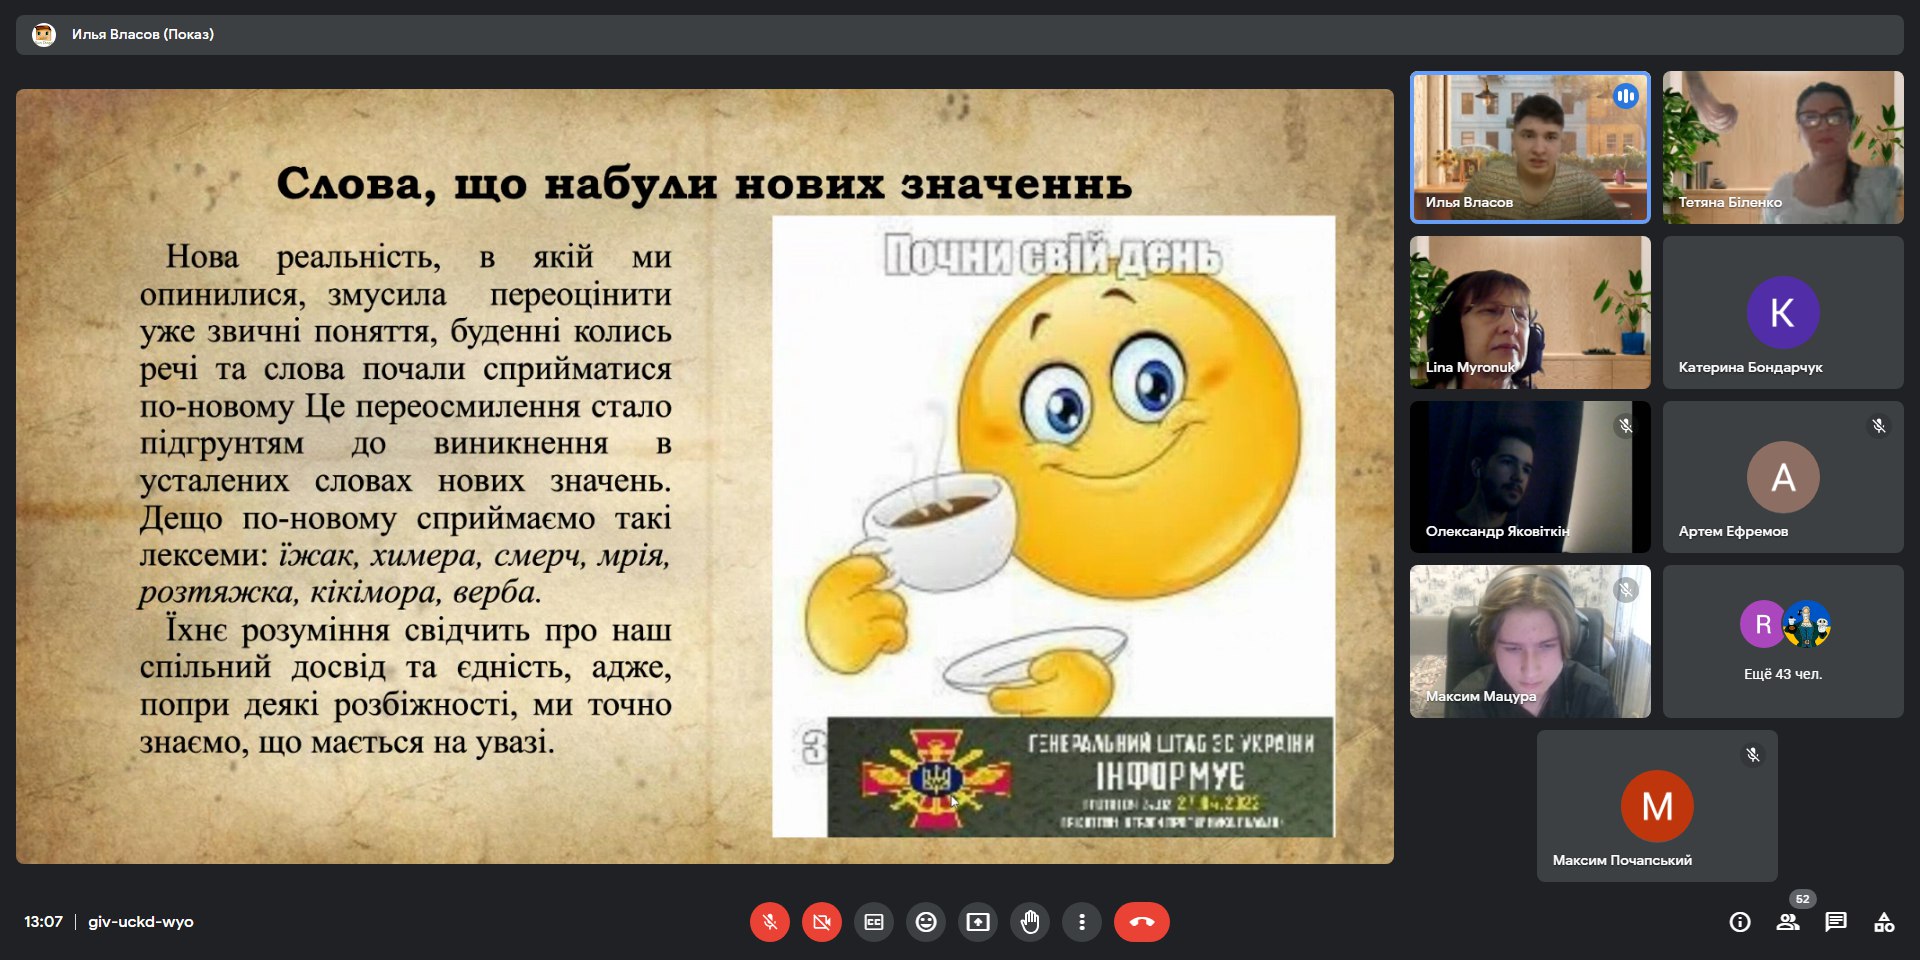Click the Катерина Бондарчук avatar tile
This screenshot has width=1920, height=960.
pos(1782,312)
